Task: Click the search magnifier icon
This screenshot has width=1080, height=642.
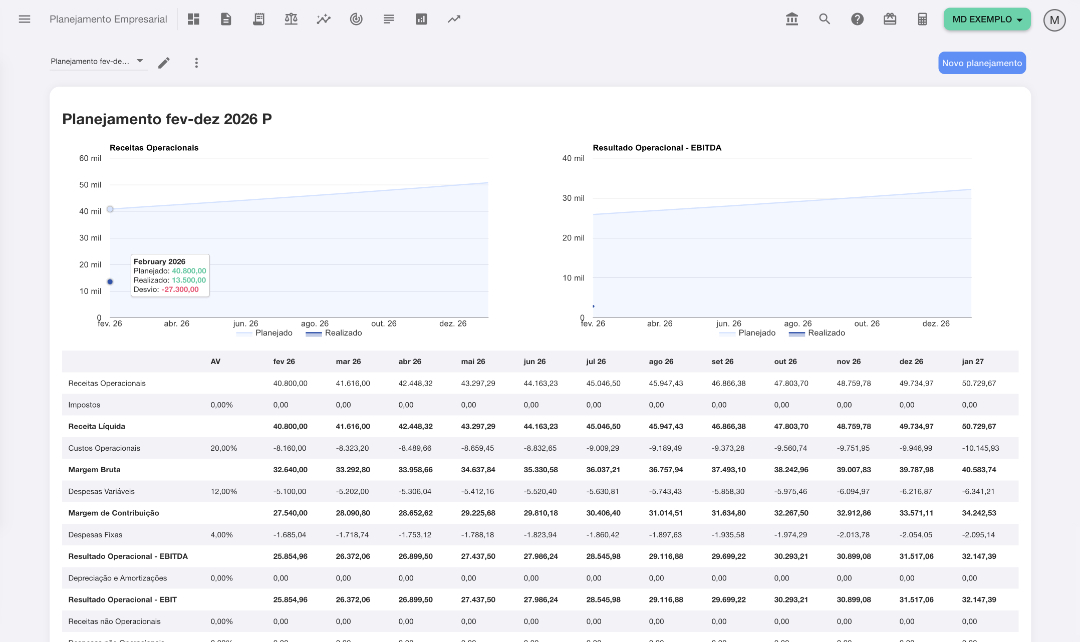Action: [x=825, y=19]
